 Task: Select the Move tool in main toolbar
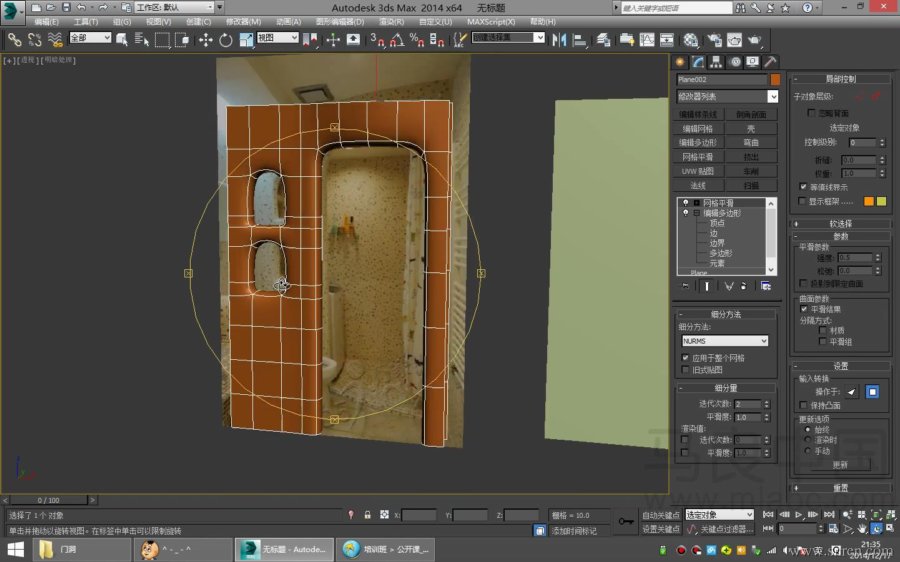pos(205,40)
